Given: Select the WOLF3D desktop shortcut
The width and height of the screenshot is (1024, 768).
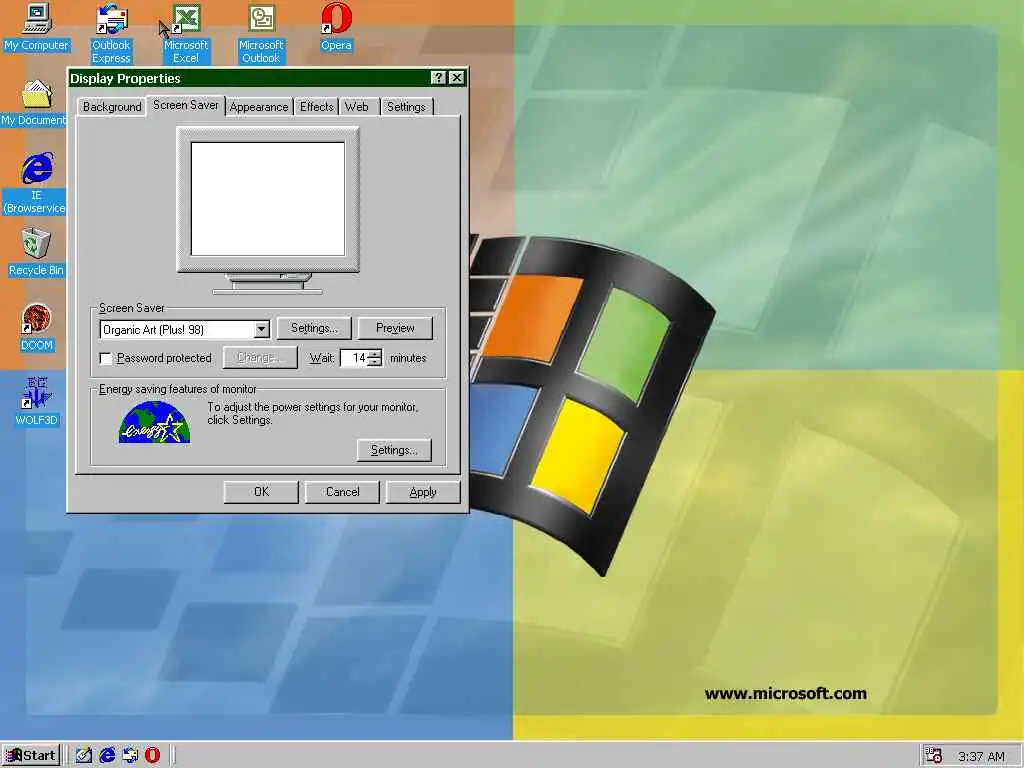Looking at the screenshot, I should (x=37, y=402).
